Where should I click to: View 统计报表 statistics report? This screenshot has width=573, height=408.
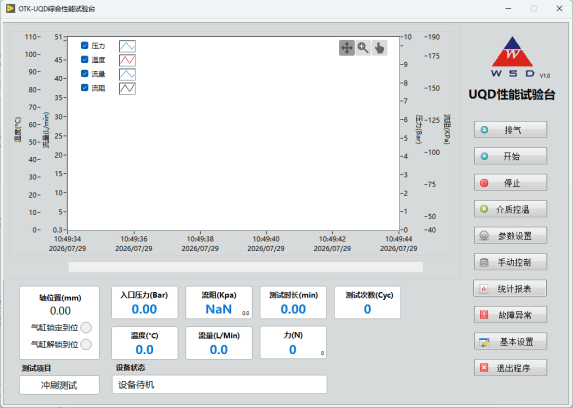pos(510,288)
